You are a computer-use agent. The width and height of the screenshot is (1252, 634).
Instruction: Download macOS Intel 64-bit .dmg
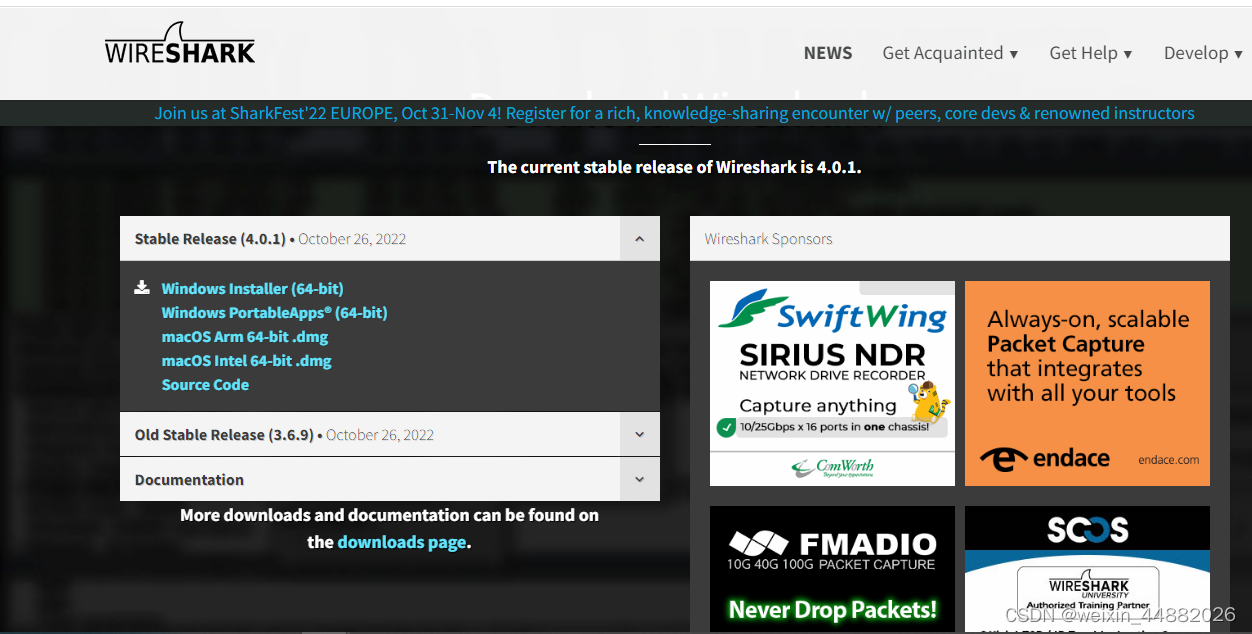click(x=246, y=360)
